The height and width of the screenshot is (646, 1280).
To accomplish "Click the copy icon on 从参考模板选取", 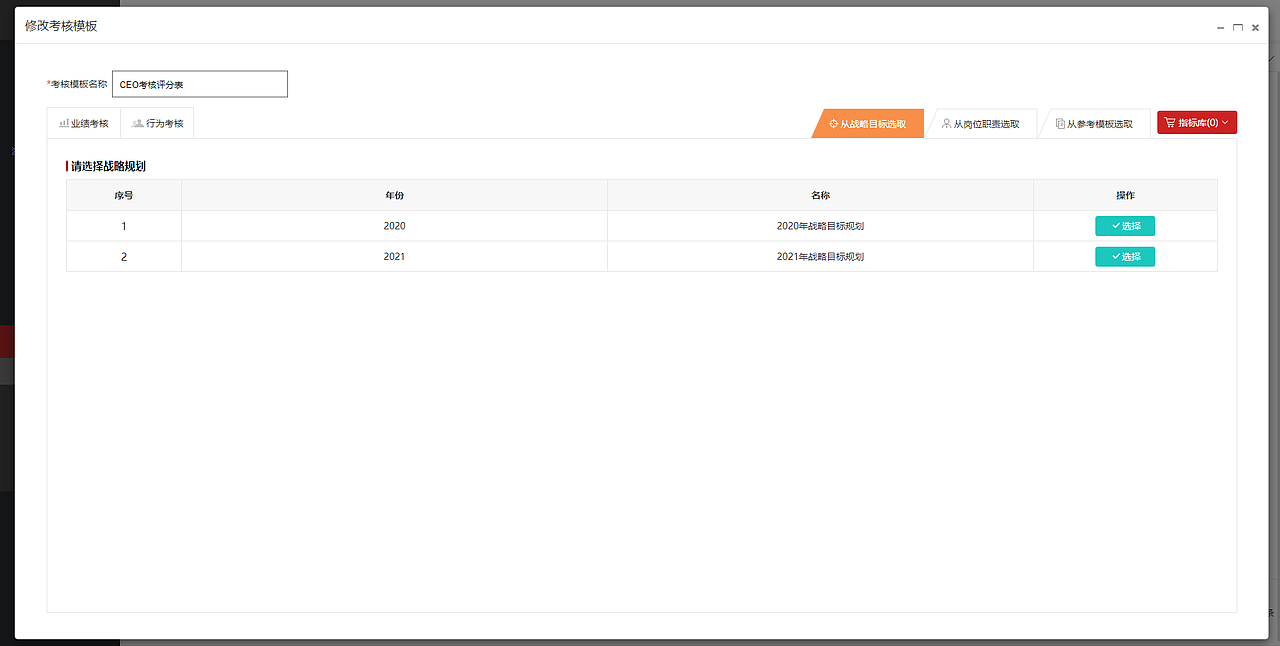I will (1060, 124).
